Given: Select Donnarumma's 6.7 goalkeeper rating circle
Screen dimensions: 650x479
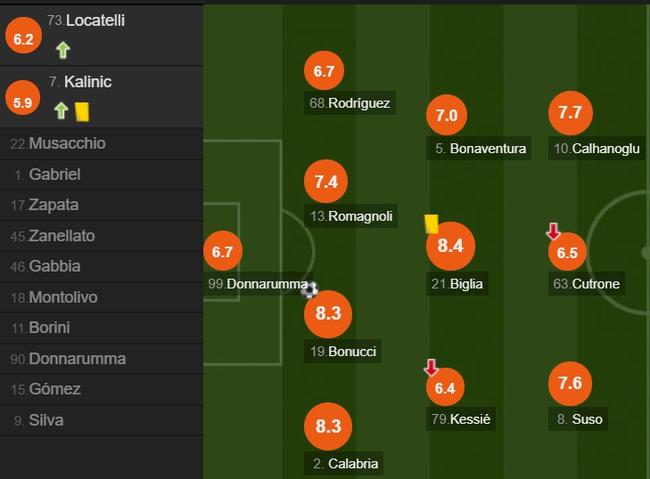Looking at the screenshot, I should [x=223, y=251].
